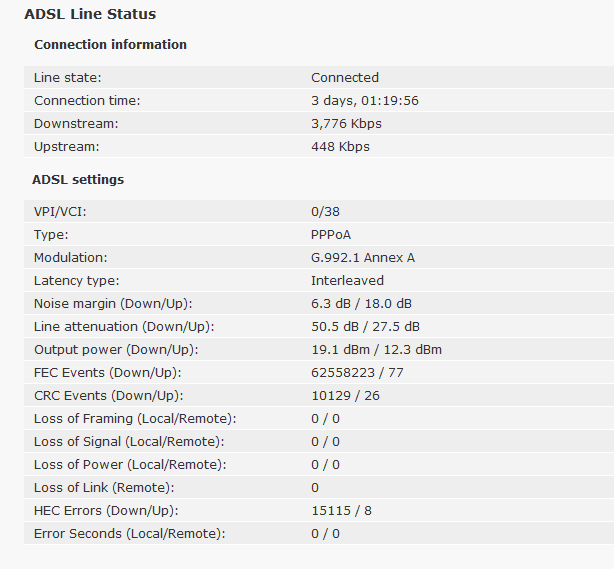614x569 pixels.
Task: Click the CRC Events 10129 / 26 value
Action: point(345,396)
